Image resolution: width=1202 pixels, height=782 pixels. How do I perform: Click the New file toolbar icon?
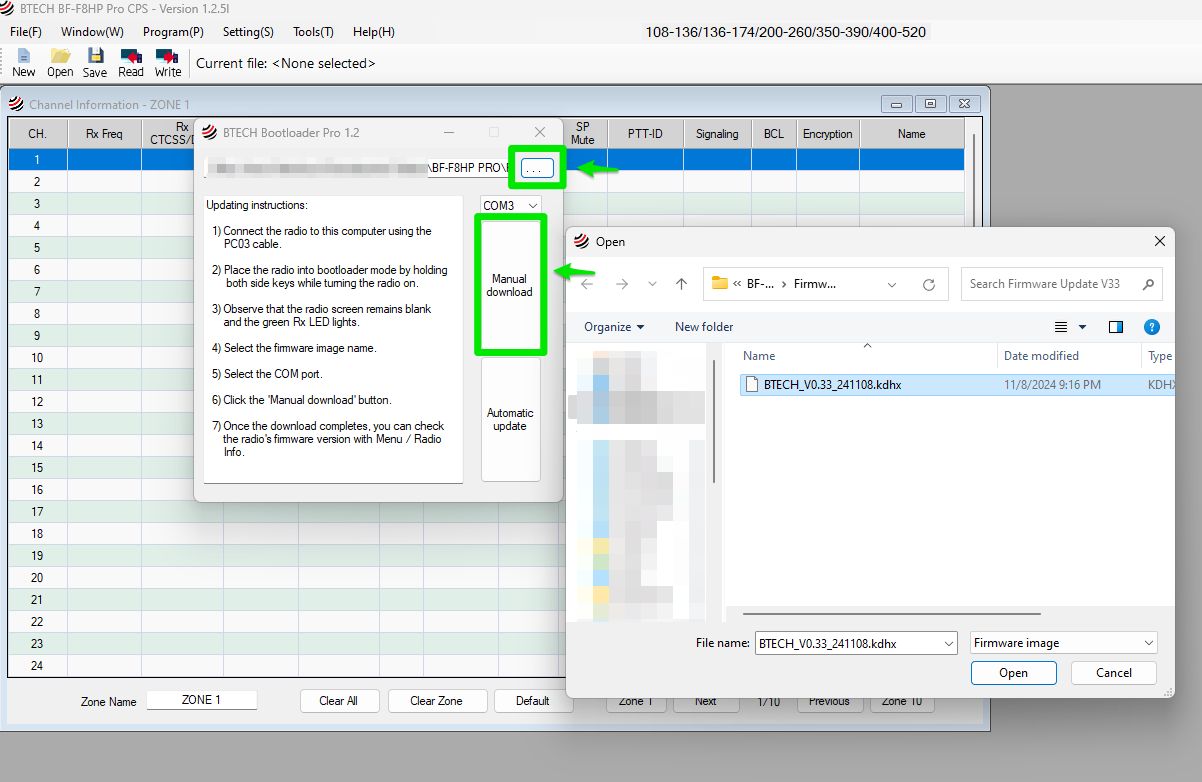[23, 62]
